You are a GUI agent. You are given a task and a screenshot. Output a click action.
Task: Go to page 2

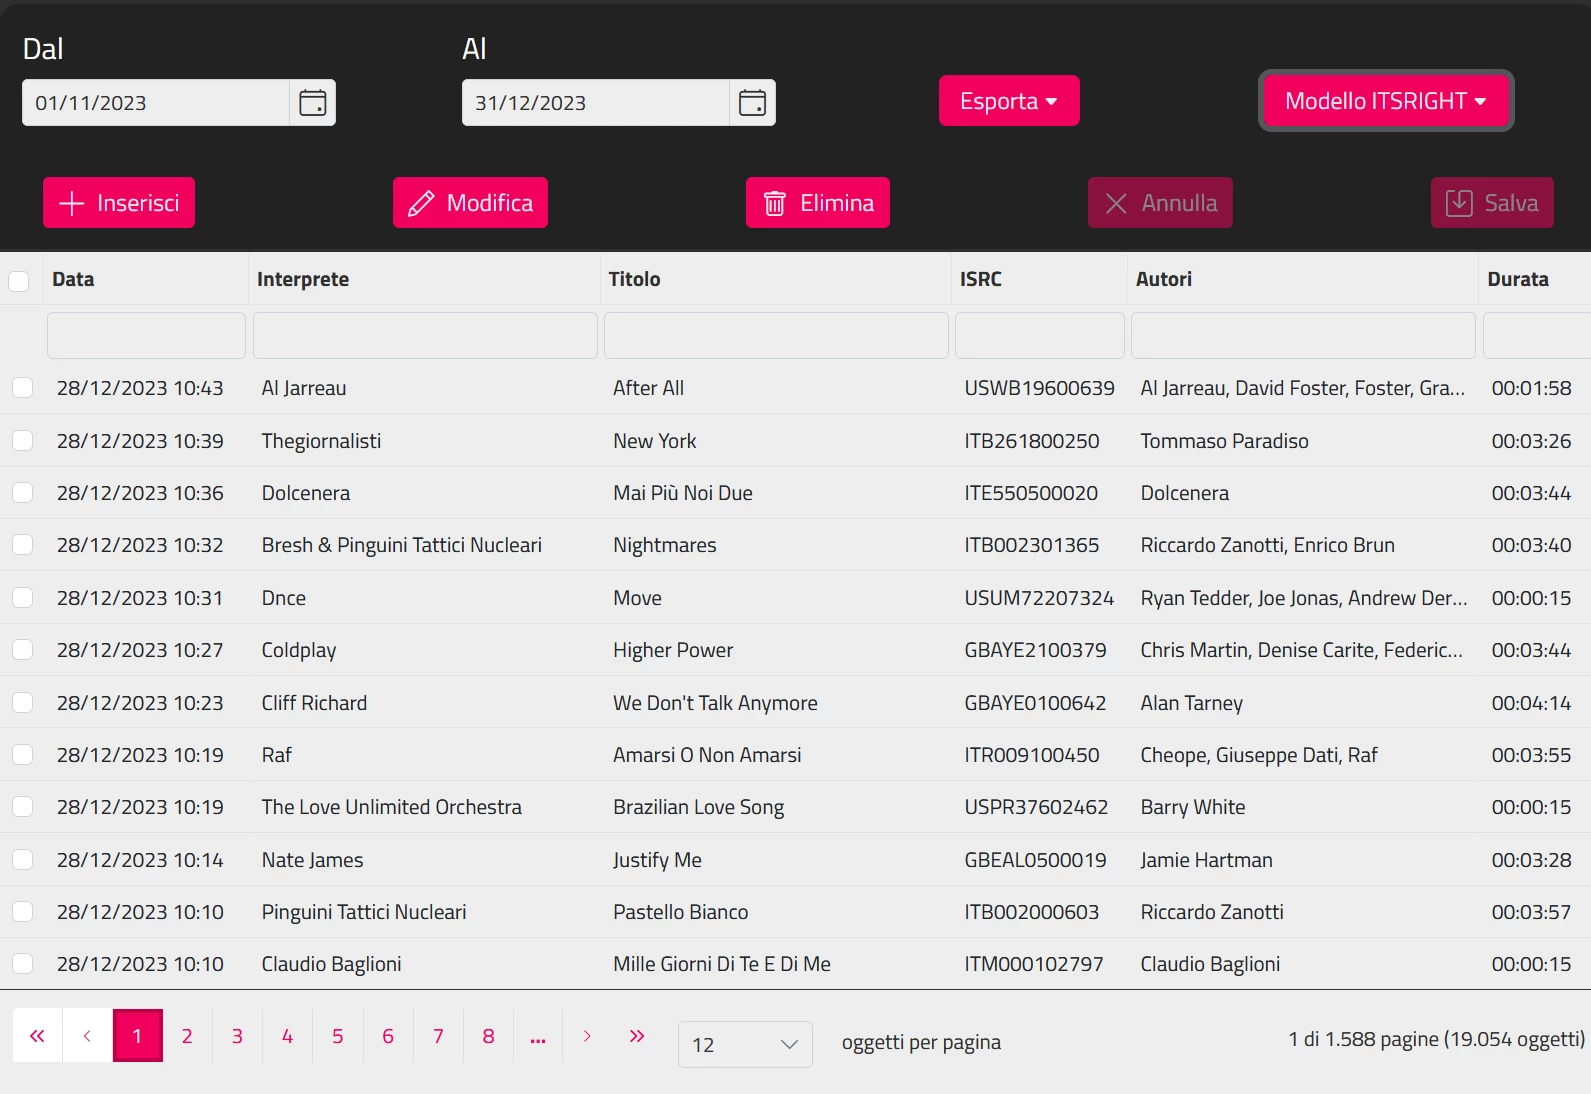[x=187, y=1036]
